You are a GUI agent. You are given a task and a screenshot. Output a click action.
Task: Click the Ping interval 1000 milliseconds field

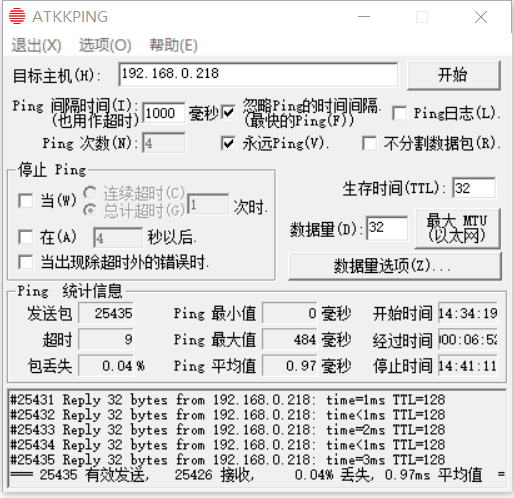163,113
